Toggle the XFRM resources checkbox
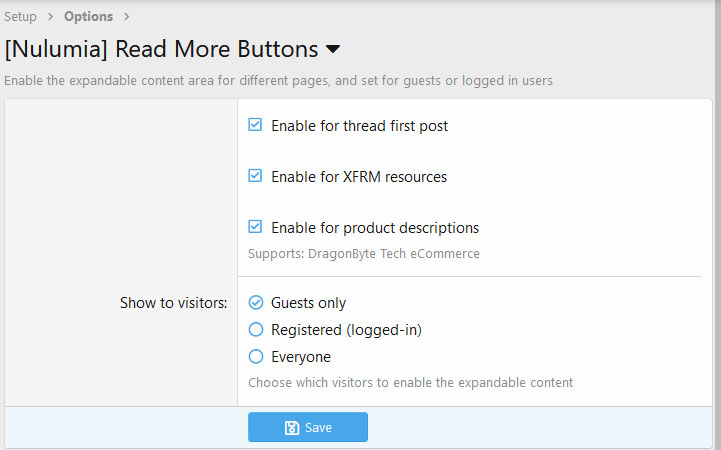721x450 pixels. click(x=255, y=176)
